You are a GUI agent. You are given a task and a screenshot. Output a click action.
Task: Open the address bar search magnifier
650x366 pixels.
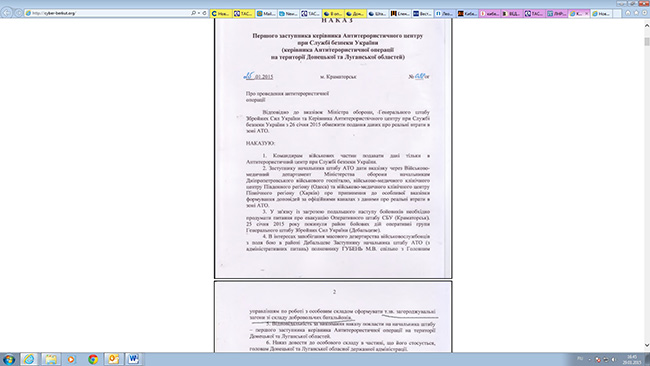point(193,13)
